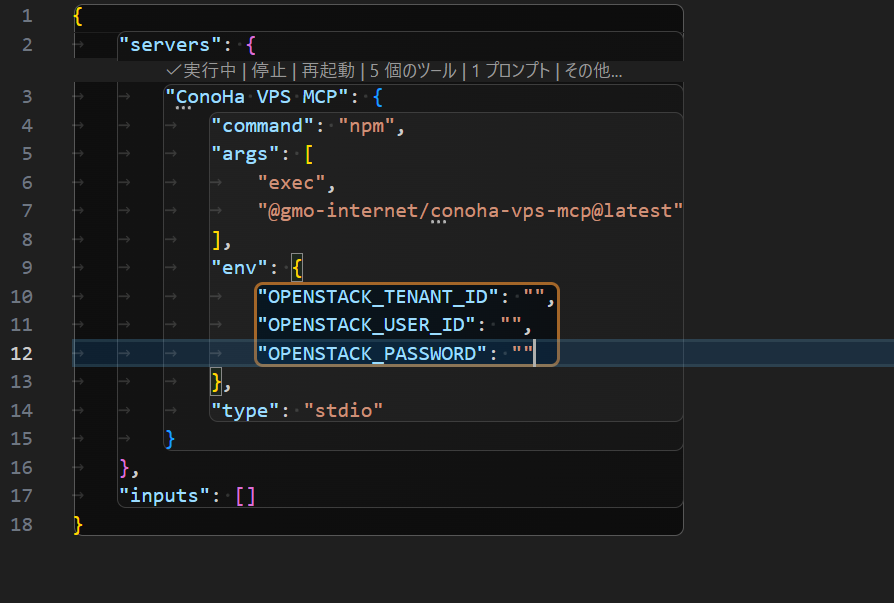Restart the server via 再起動 link
894x603 pixels.
tap(328, 71)
